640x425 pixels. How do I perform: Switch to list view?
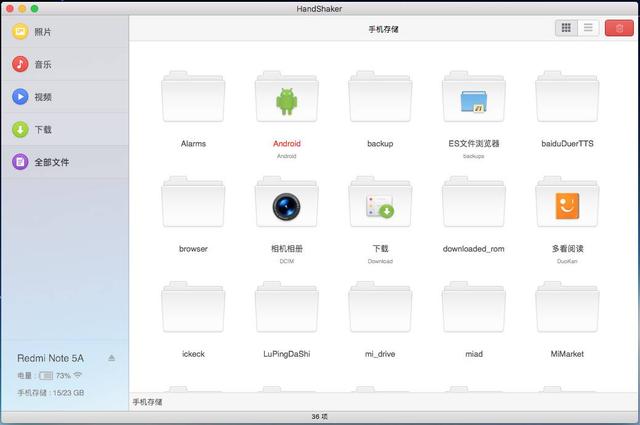(588, 28)
